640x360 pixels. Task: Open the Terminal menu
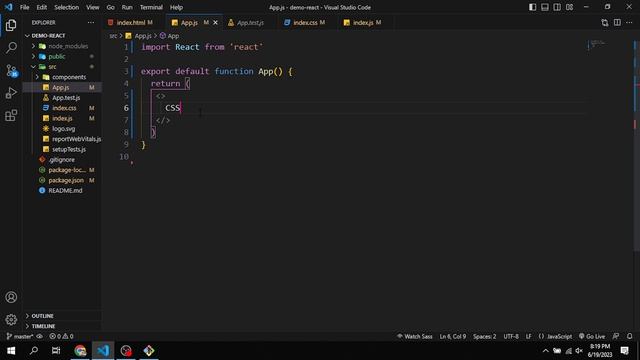(x=151, y=7)
